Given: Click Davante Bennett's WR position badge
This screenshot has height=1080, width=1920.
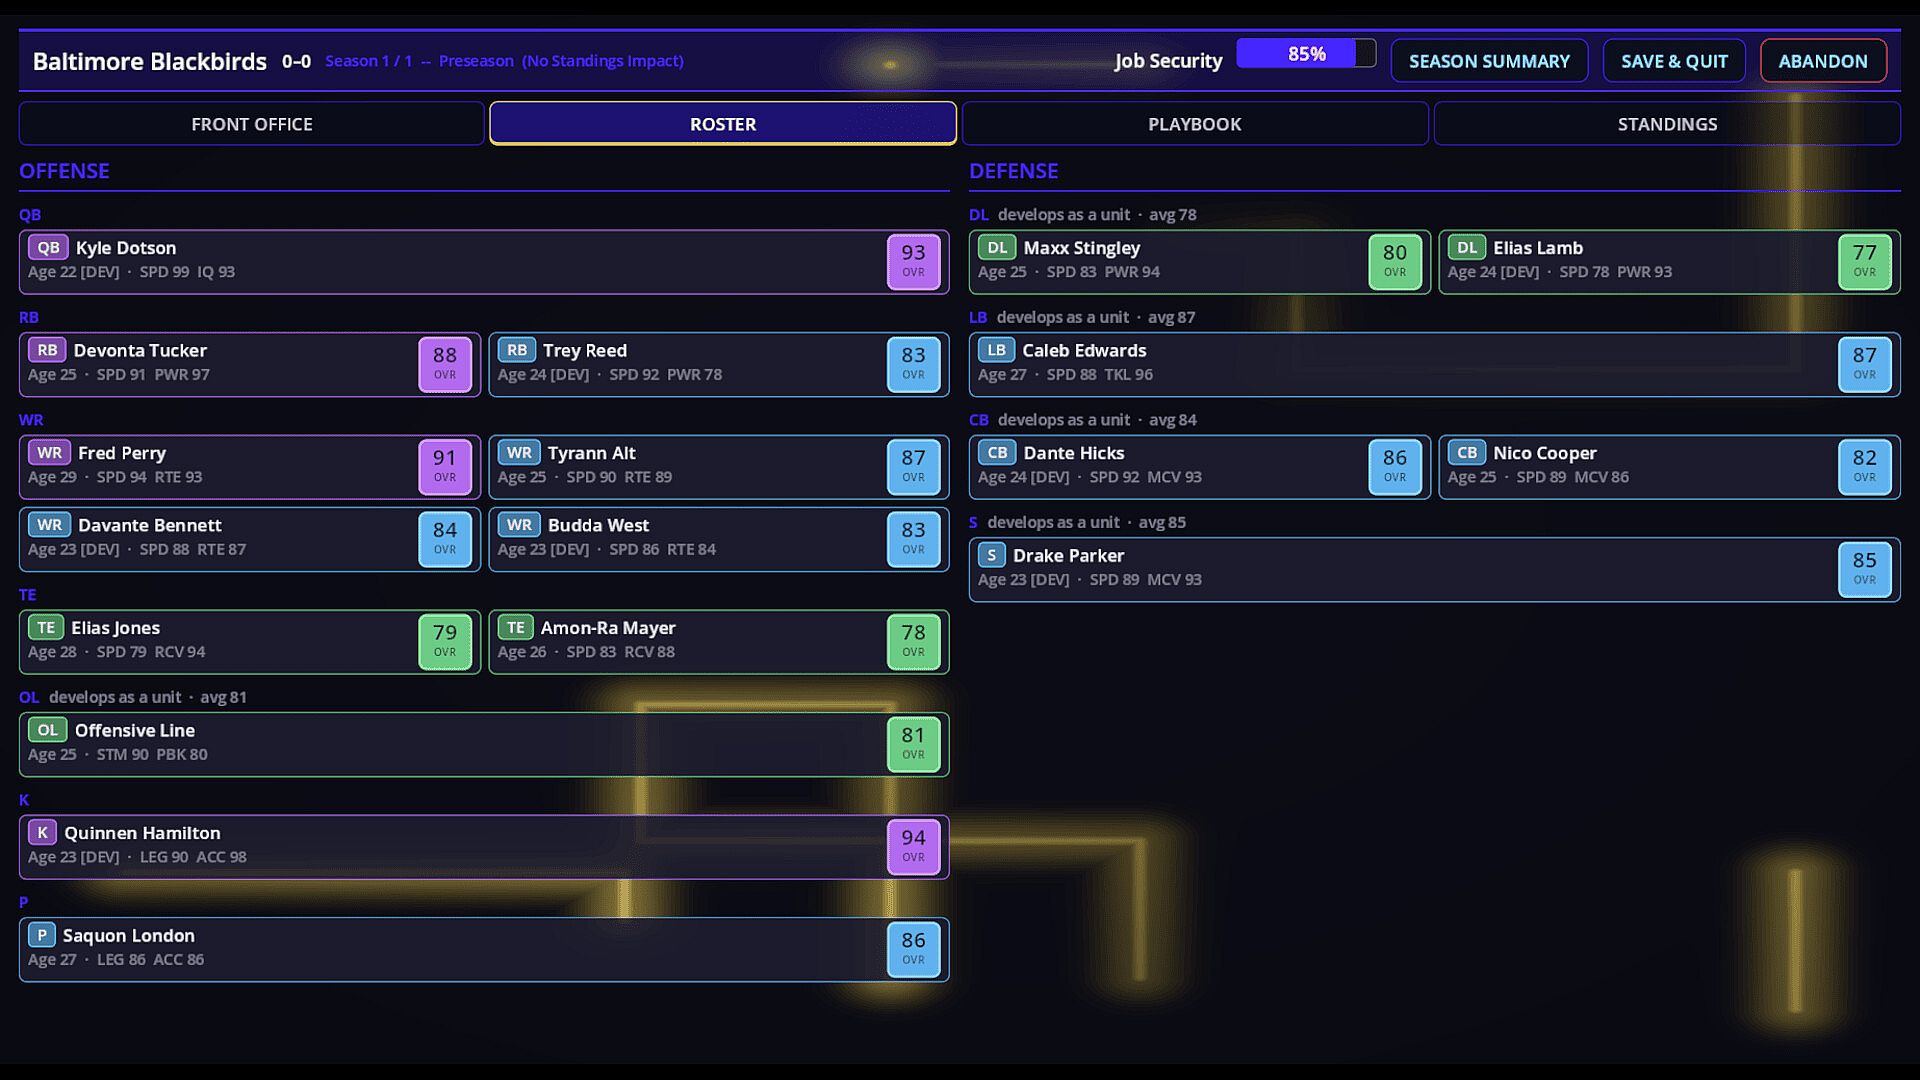Looking at the screenshot, I should click(x=49, y=525).
